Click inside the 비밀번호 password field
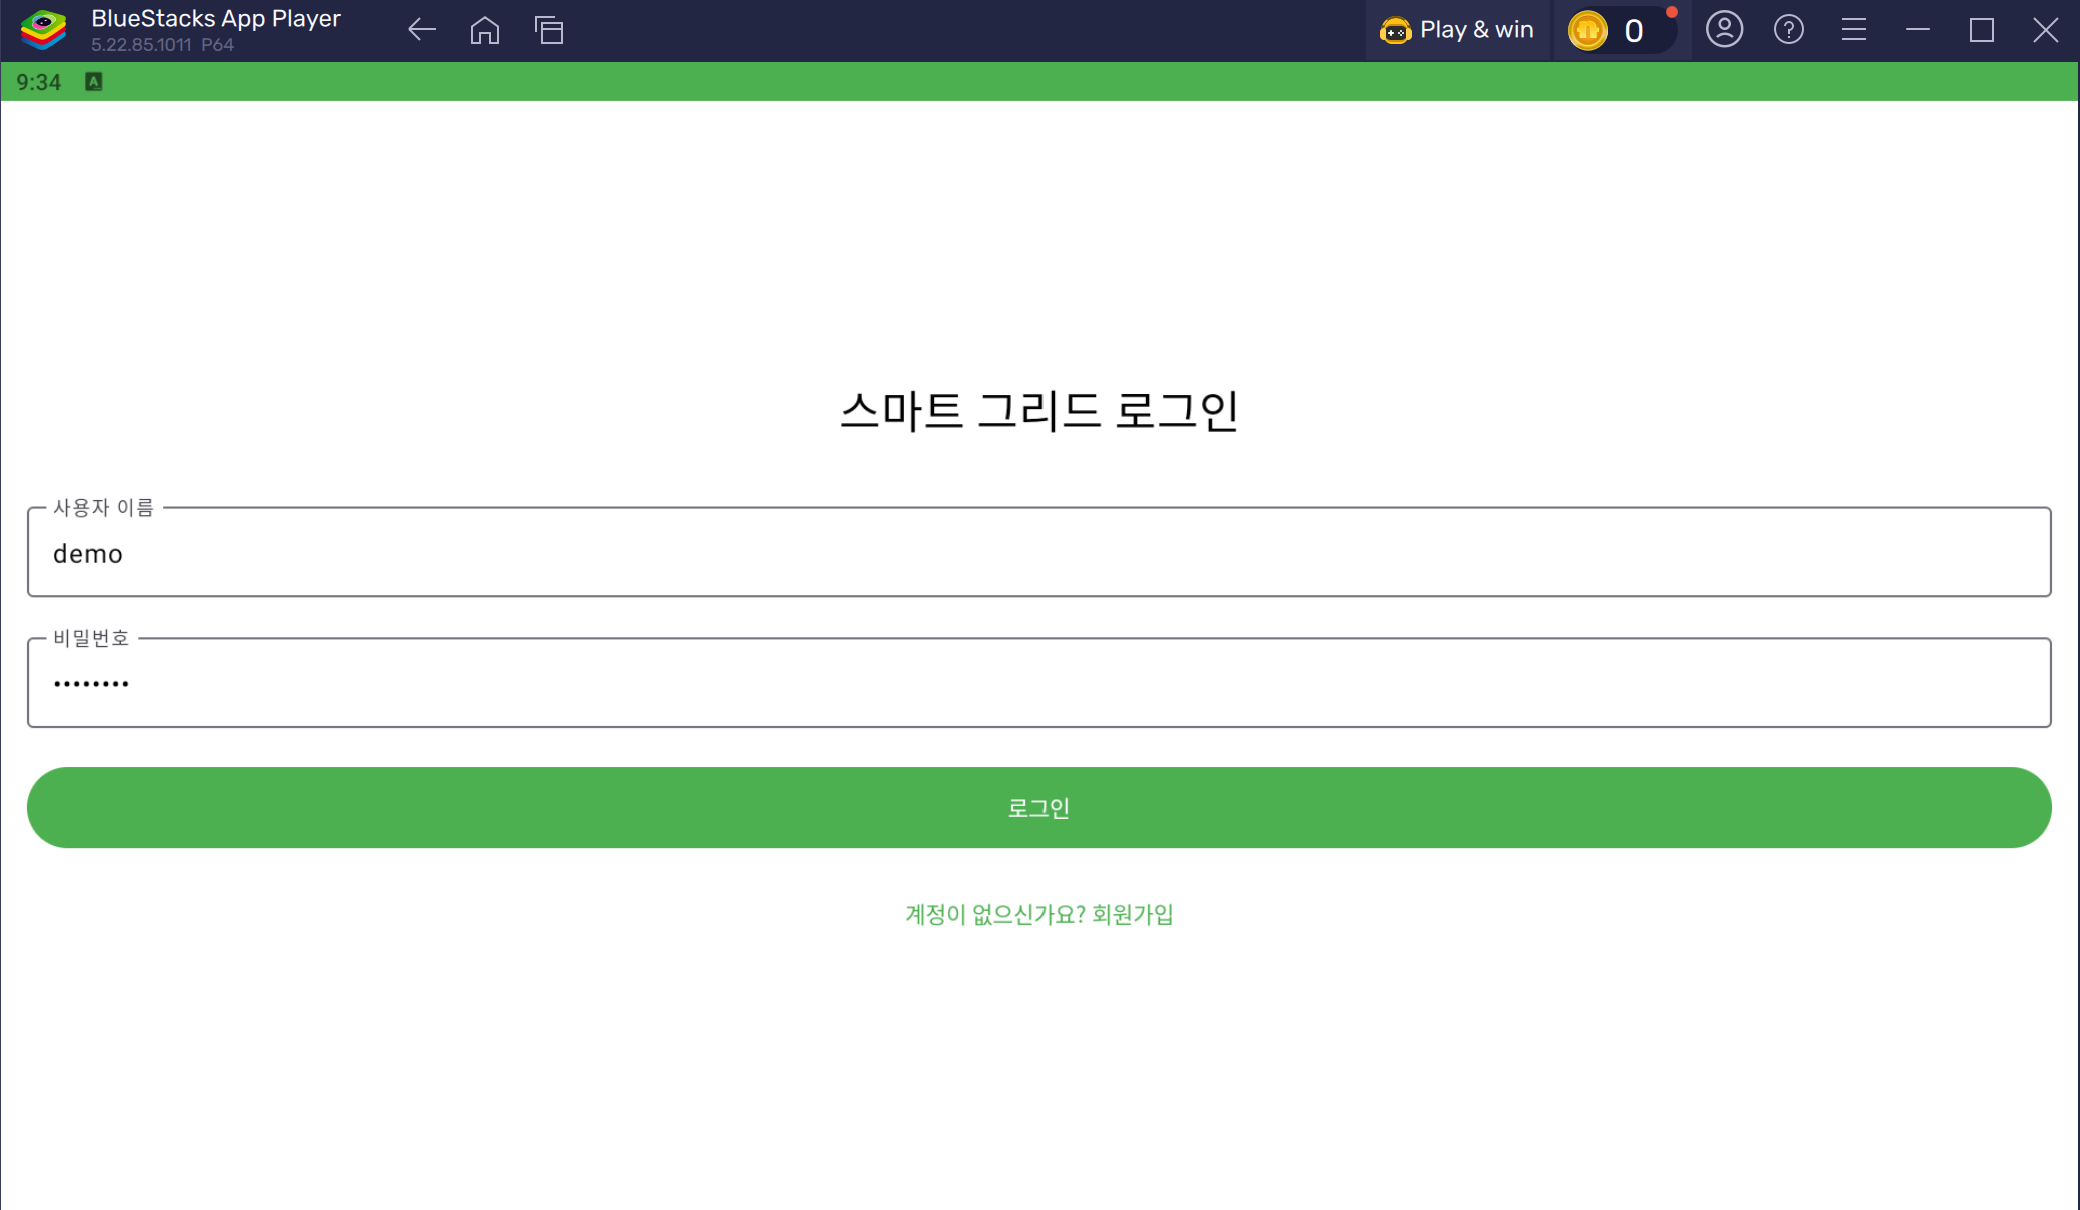The width and height of the screenshot is (2080, 1210). (x=1038, y=684)
